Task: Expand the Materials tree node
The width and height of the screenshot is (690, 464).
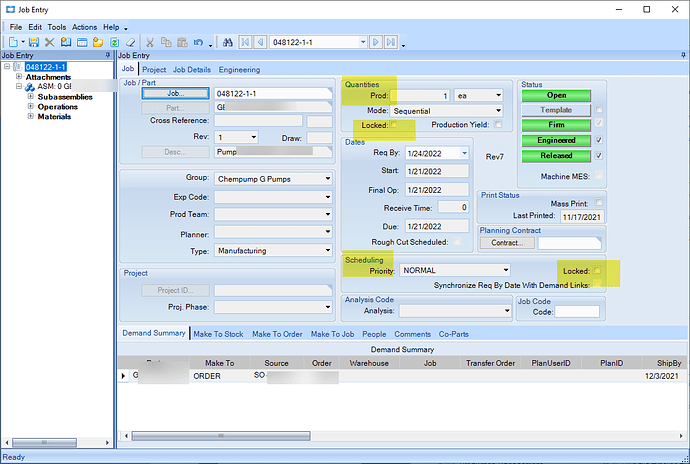Action: 30,116
